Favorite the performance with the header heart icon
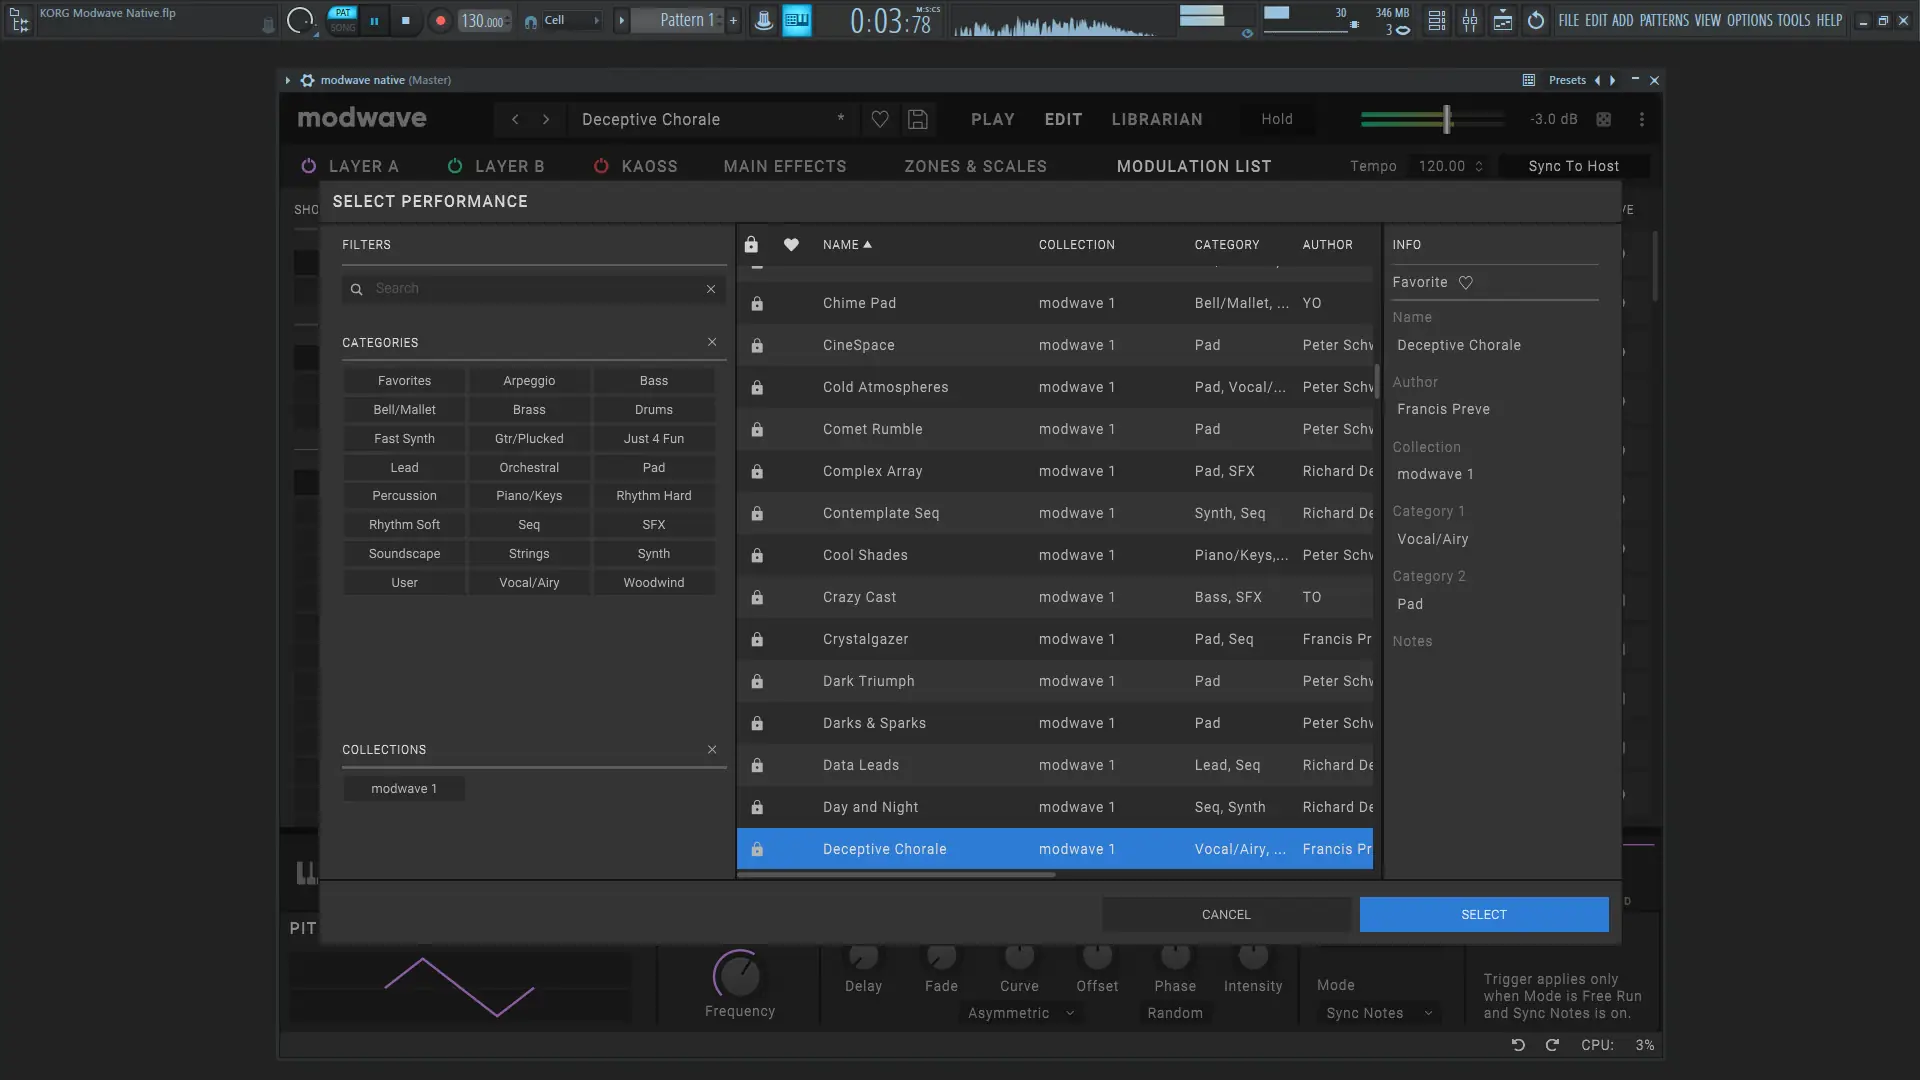This screenshot has height=1080, width=1920. click(x=880, y=119)
